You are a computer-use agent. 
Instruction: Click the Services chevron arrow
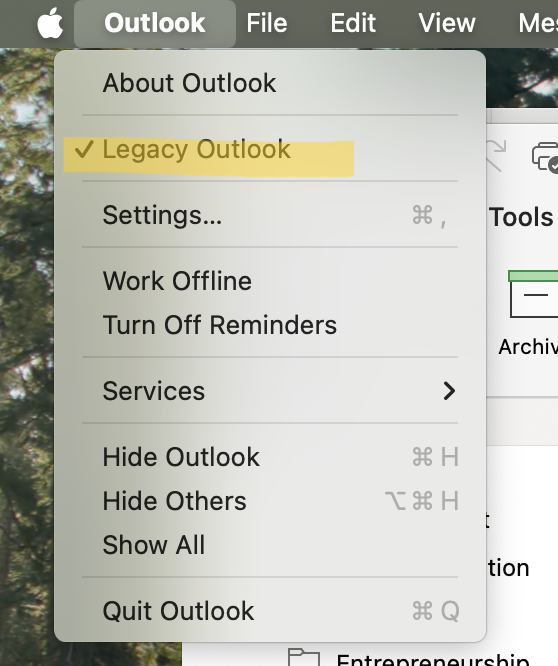[x=449, y=391]
